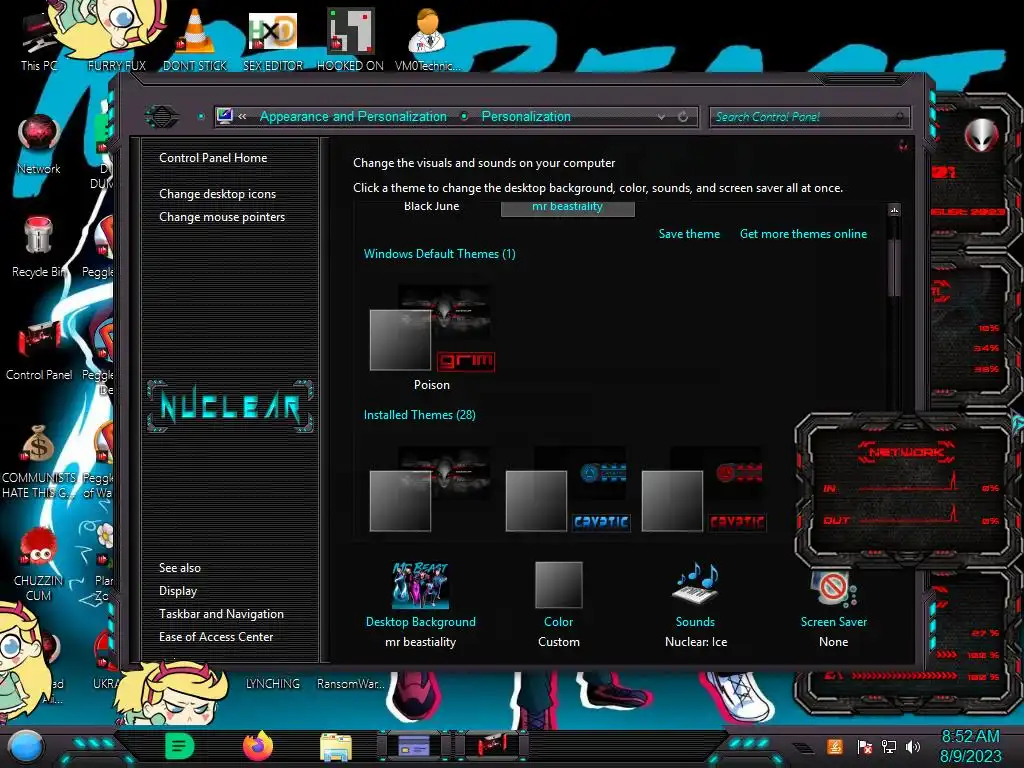1024x768 pixels.
Task: Open the Display link under See also
Action: click(178, 591)
